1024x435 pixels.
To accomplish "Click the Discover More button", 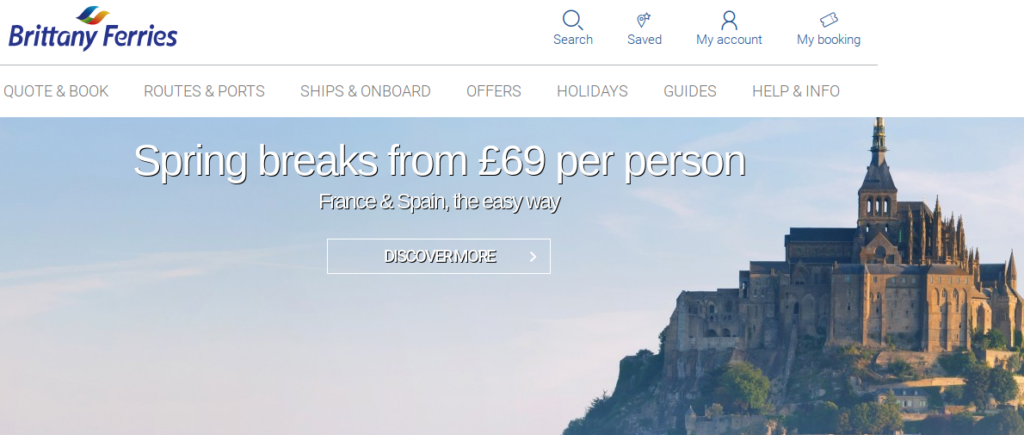I will [x=439, y=256].
